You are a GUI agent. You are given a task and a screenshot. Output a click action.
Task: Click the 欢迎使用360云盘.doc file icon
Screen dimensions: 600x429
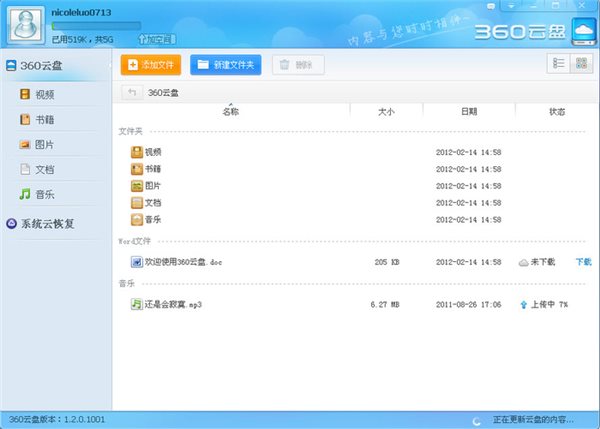(x=137, y=262)
